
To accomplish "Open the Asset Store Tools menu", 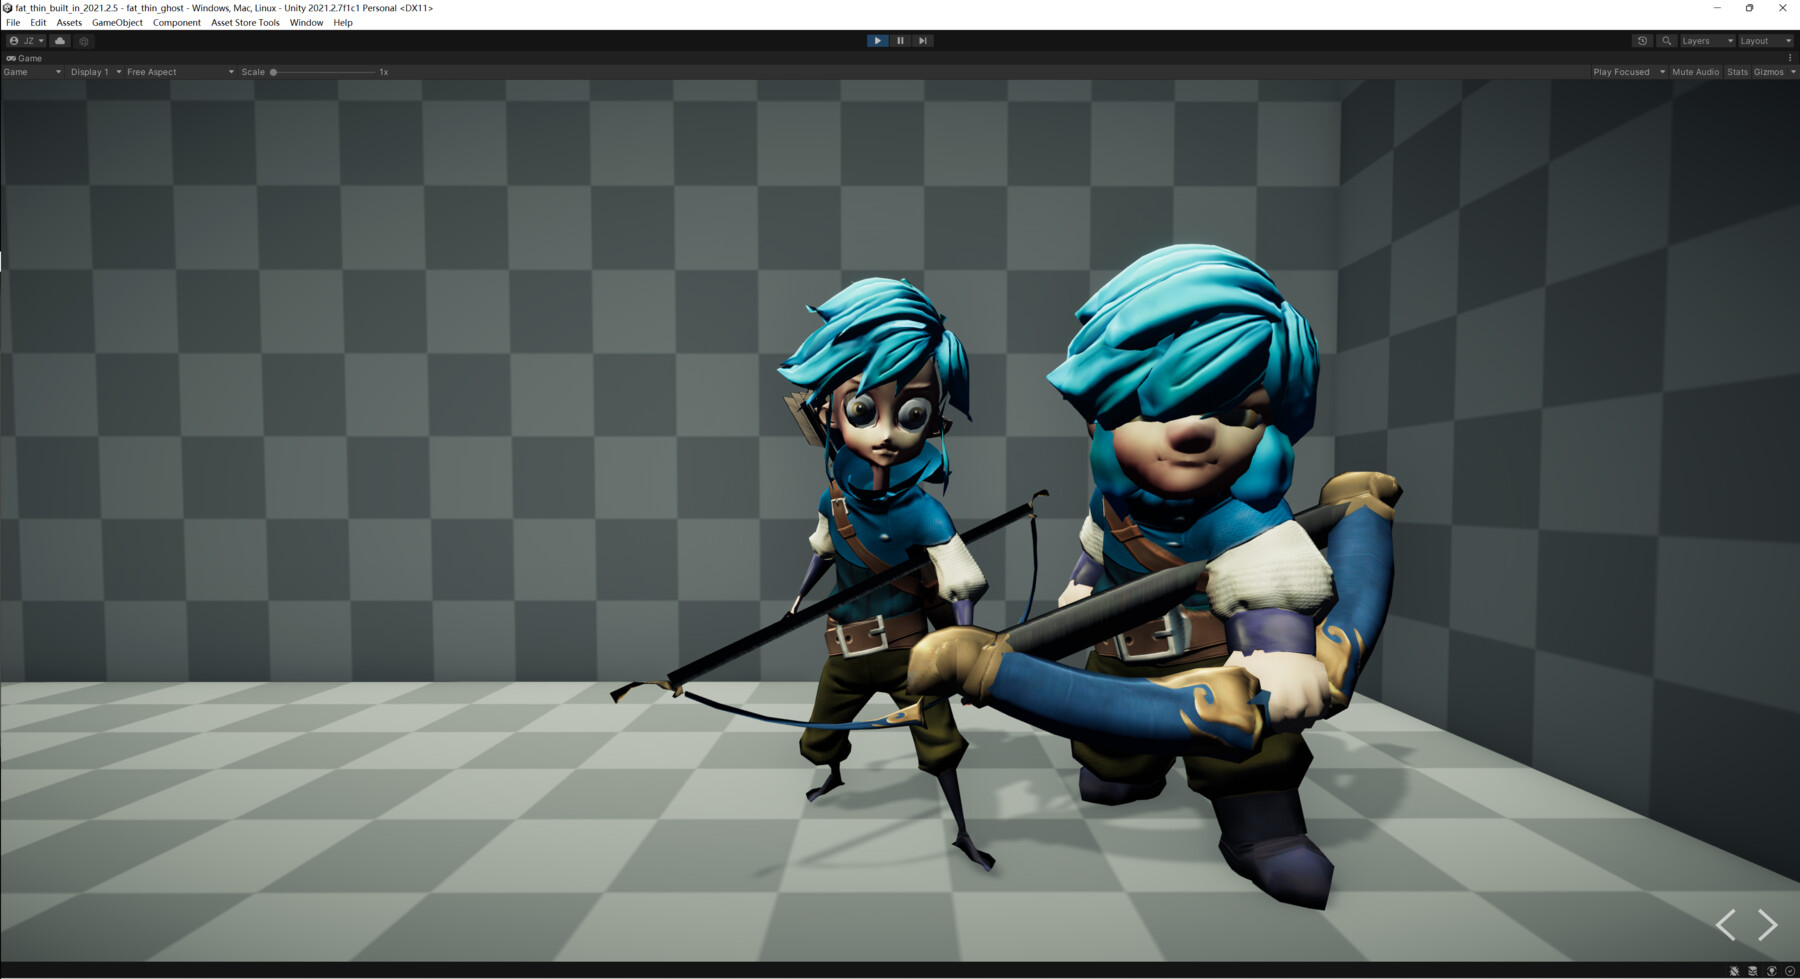I will pos(244,22).
